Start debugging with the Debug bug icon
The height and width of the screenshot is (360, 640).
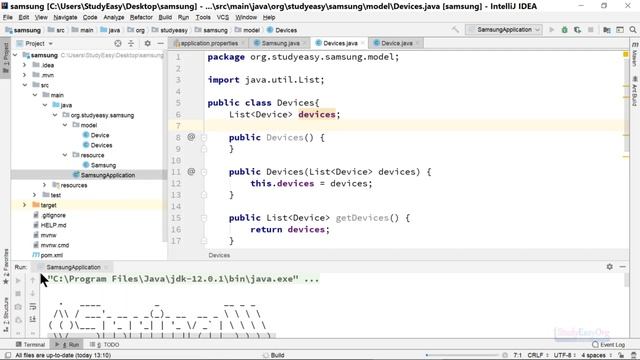(564, 30)
